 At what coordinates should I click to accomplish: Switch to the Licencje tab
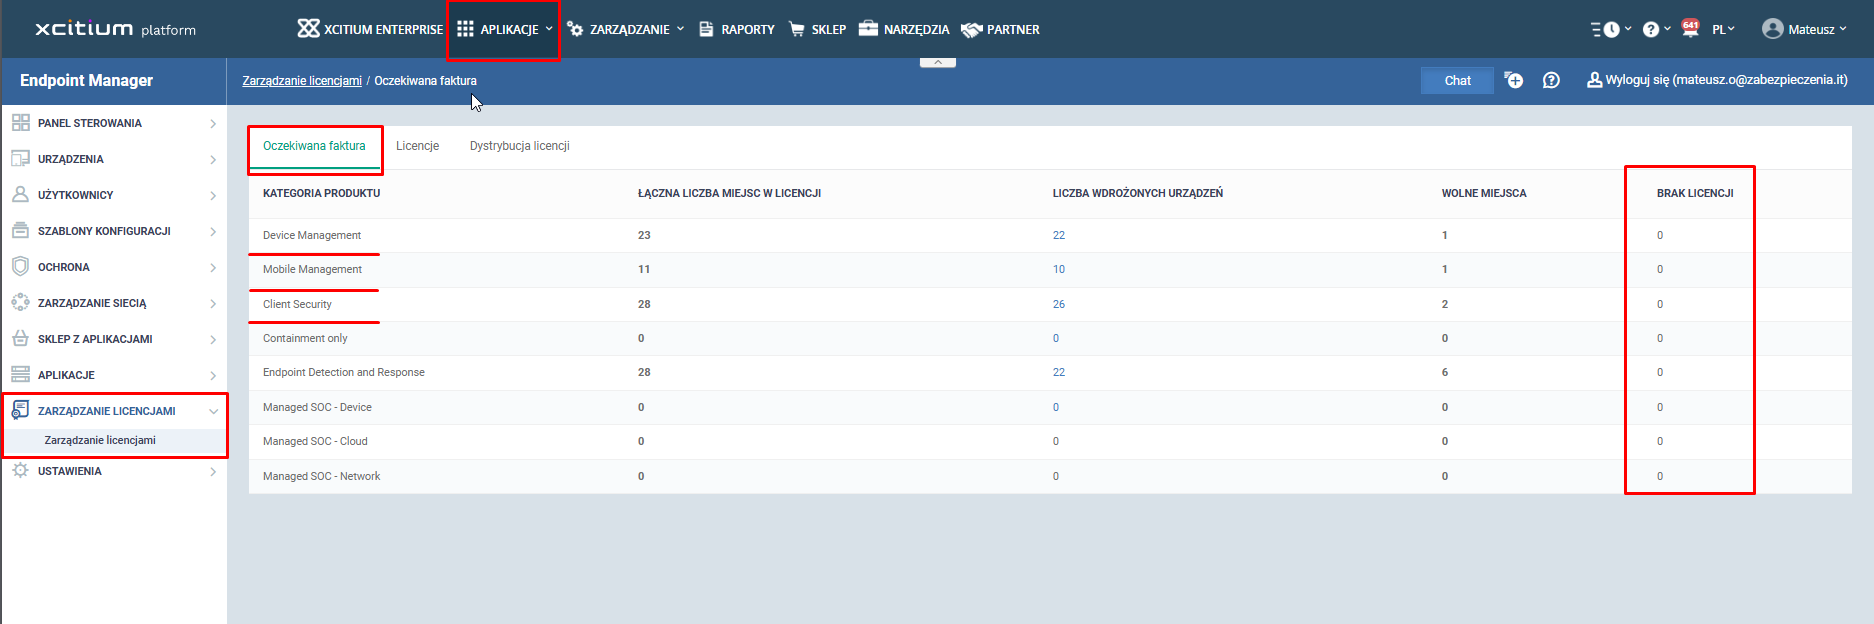(417, 146)
